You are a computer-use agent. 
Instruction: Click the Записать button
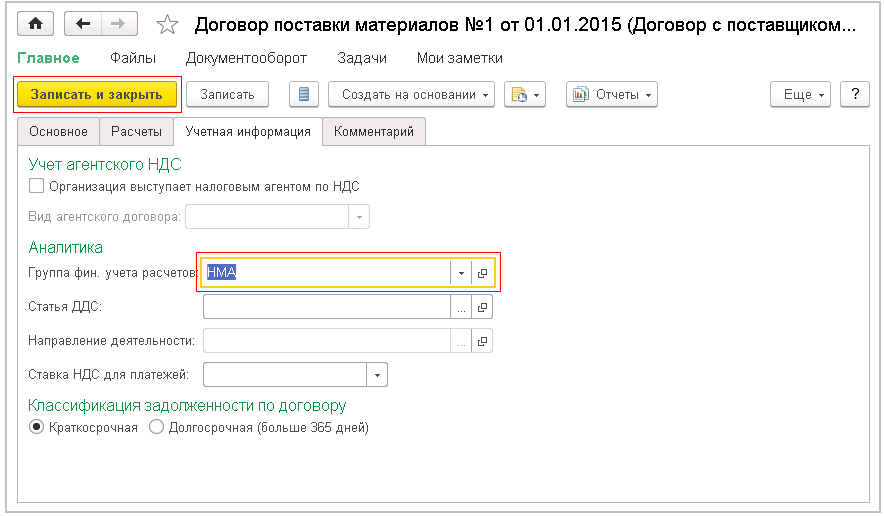point(227,94)
